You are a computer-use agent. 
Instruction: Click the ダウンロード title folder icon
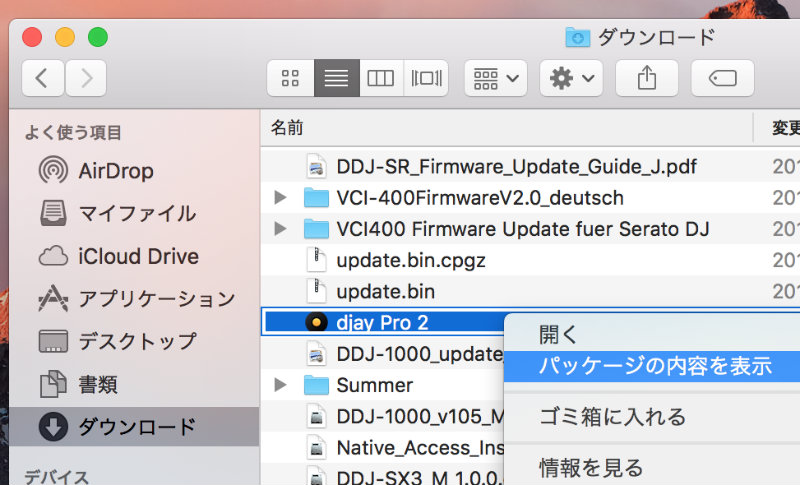(578, 37)
